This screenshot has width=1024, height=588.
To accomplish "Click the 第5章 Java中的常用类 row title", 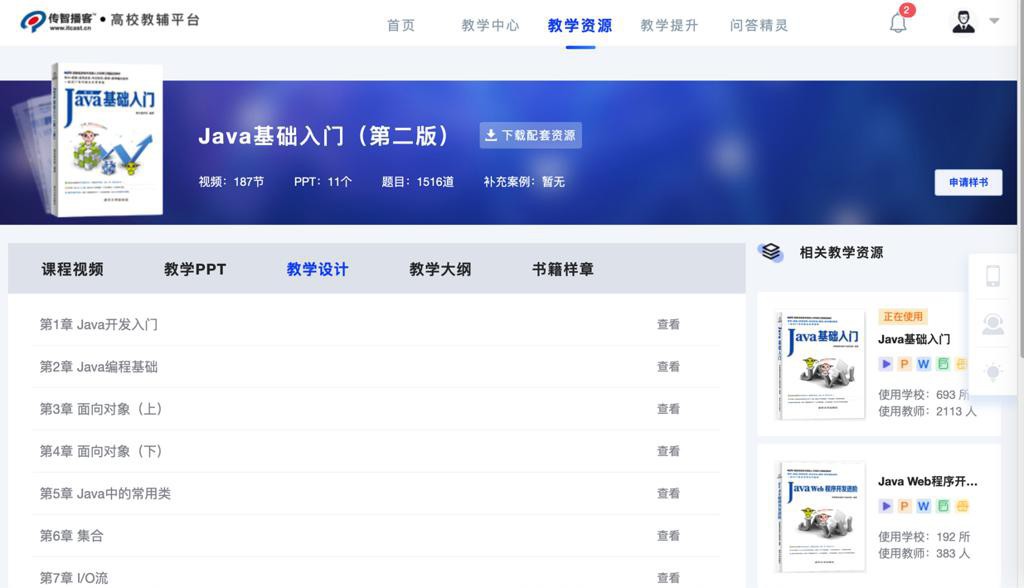I will point(105,493).
